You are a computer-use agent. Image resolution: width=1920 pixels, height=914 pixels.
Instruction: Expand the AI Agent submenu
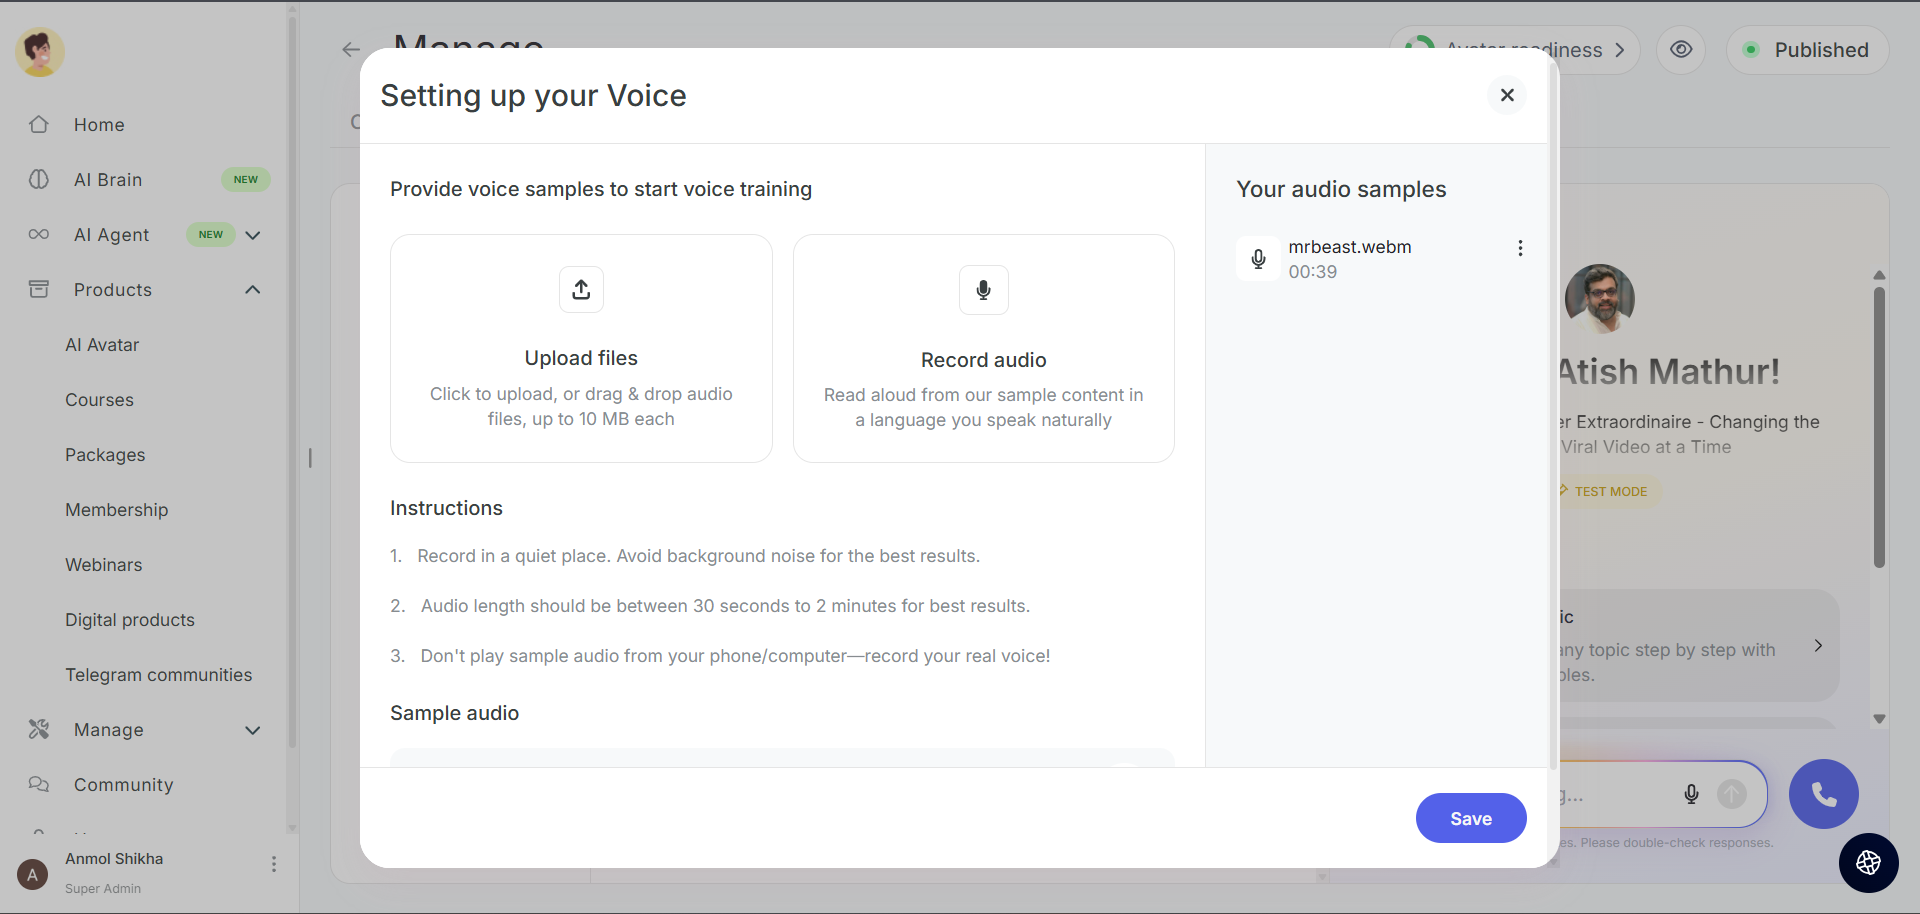tap(253, 235)
